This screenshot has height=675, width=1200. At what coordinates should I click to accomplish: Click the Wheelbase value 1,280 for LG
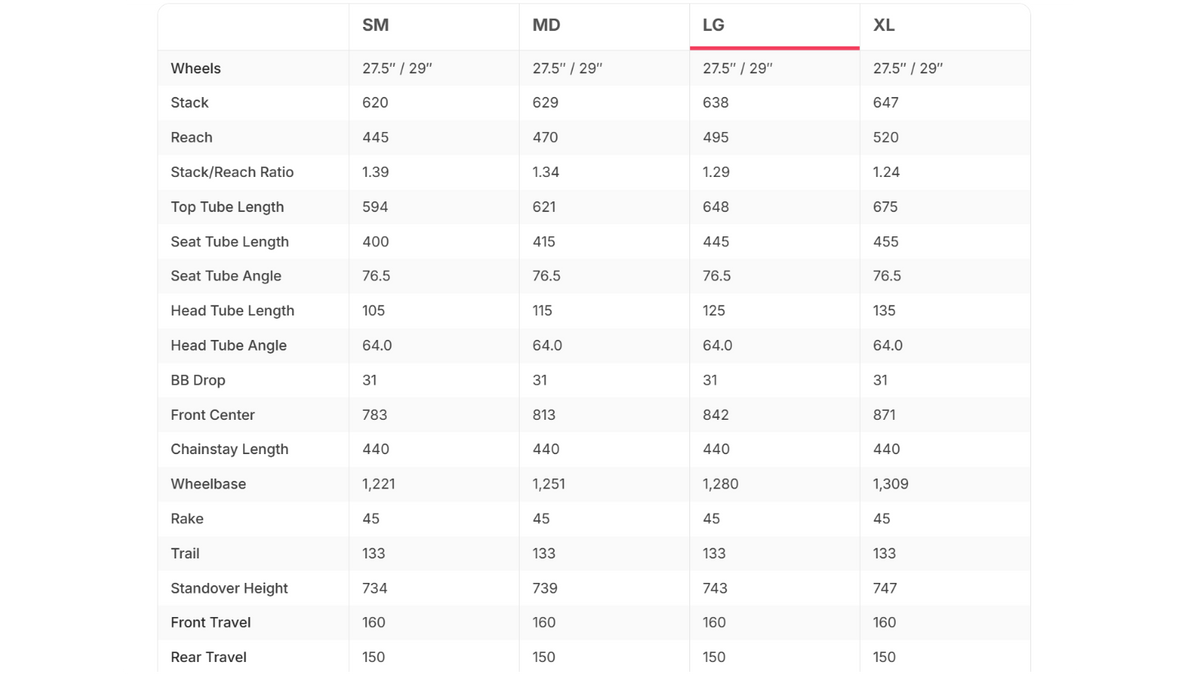[720, 484]
